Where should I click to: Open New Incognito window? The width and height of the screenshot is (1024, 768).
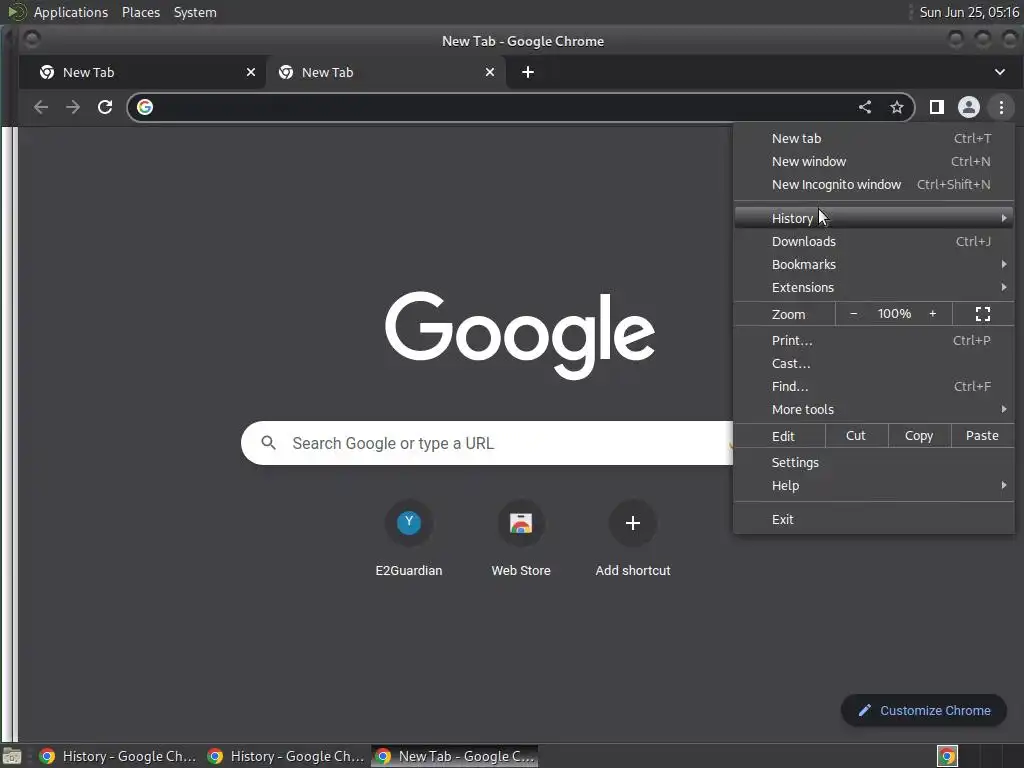(x=874, y=185)
